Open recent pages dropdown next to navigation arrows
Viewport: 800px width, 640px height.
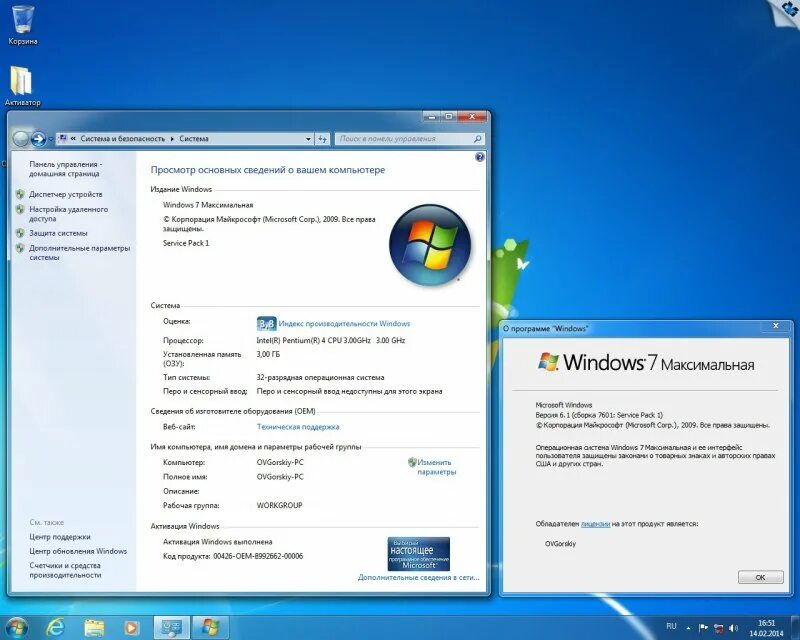(x=51, y=139)
